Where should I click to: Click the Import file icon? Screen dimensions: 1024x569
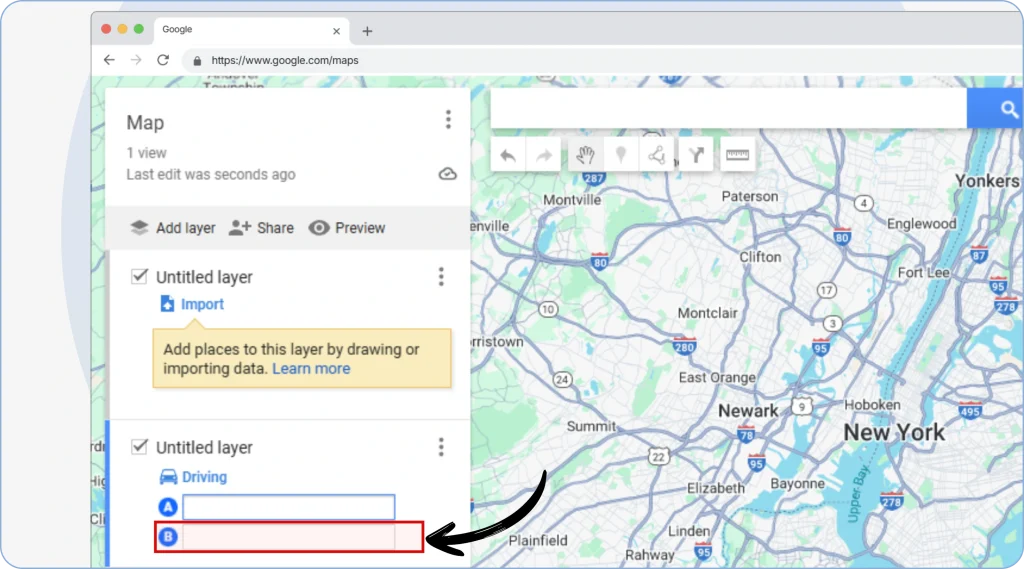[x=167, y=304]
